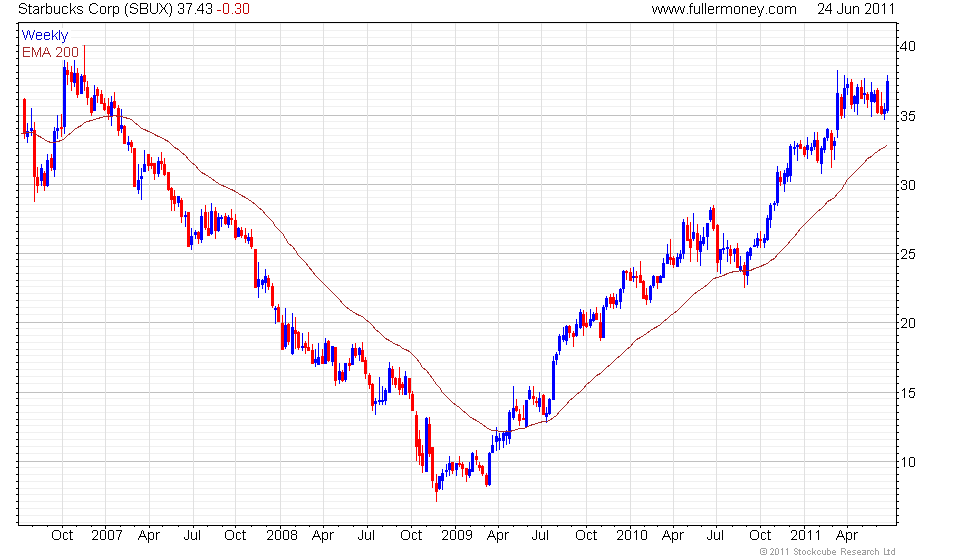Click the 2010 year marker on time axis
Viewport: 980px width, 560px height.
click(x=630, y=534)
